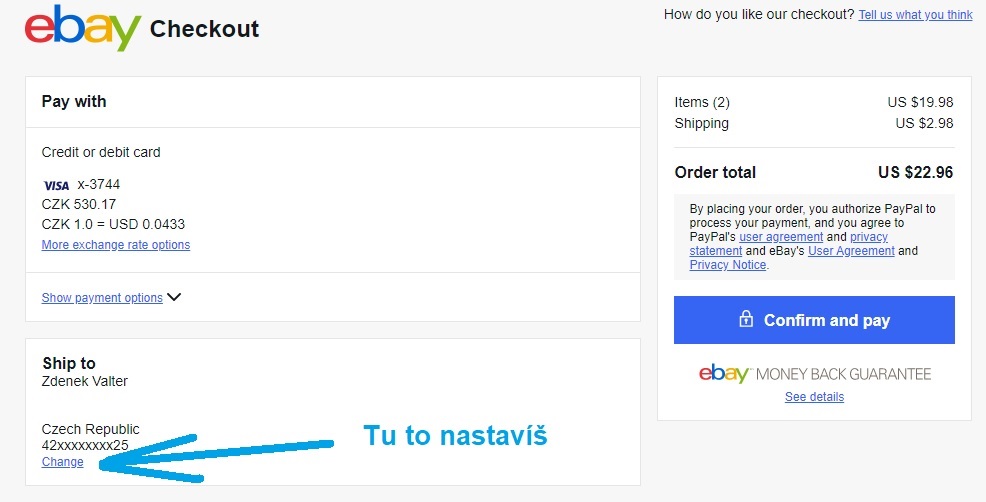
Task: Open More exchange rate options
Action: pos(116,245)
